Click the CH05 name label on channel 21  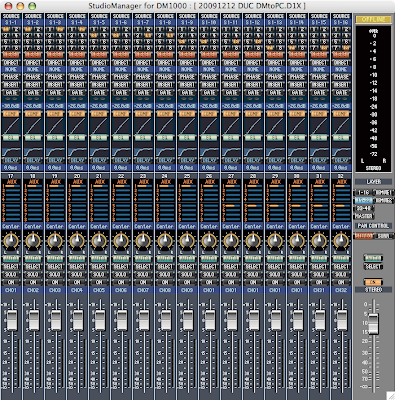point(99,290)
